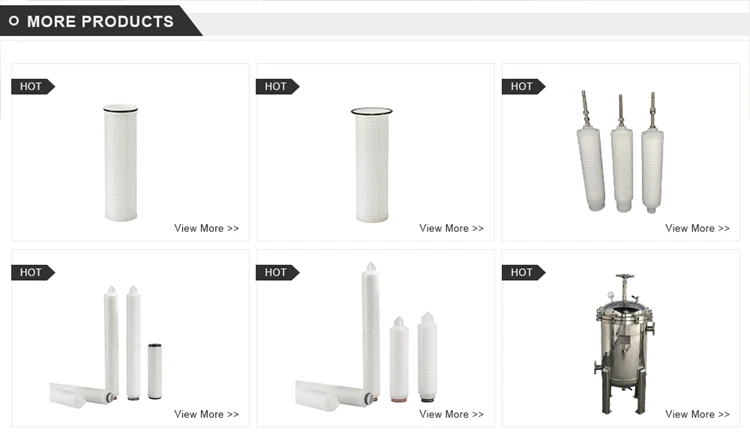Open View More on second top-row filter
750x432 pixels.
(451, 228)
